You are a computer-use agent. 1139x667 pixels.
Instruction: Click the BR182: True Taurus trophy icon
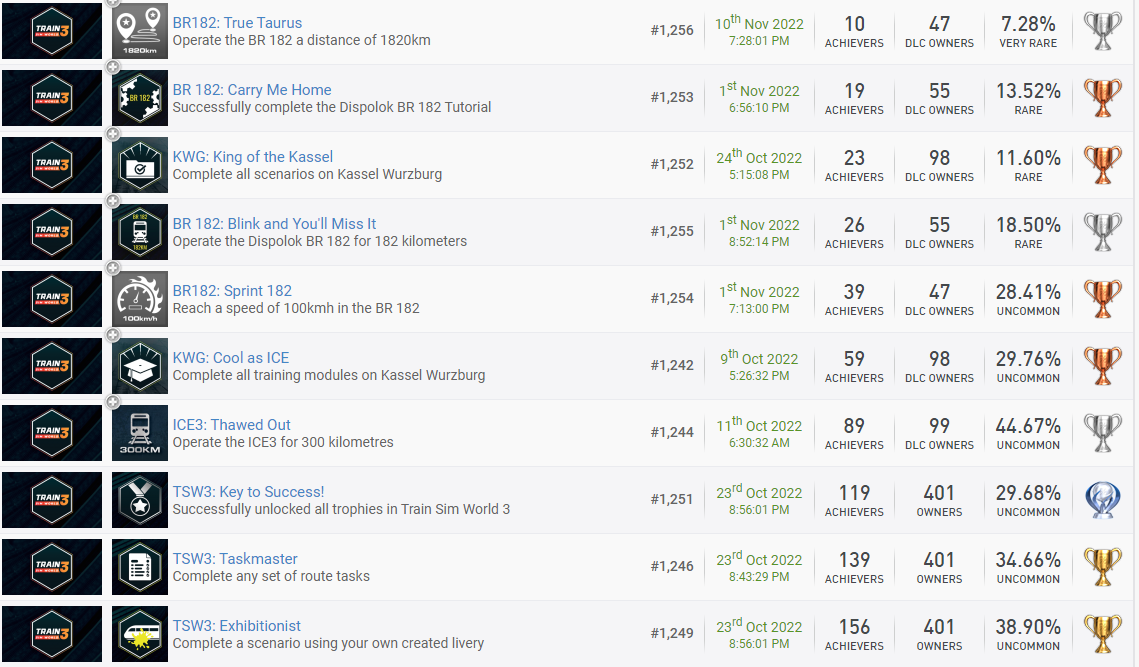coord(140,31)
